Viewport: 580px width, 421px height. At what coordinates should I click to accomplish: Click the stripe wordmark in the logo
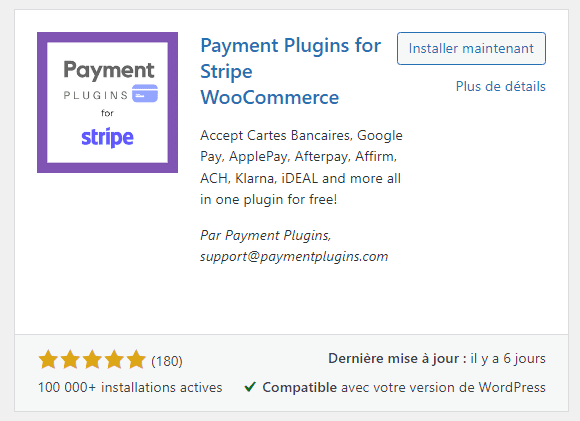coord(107,137)
